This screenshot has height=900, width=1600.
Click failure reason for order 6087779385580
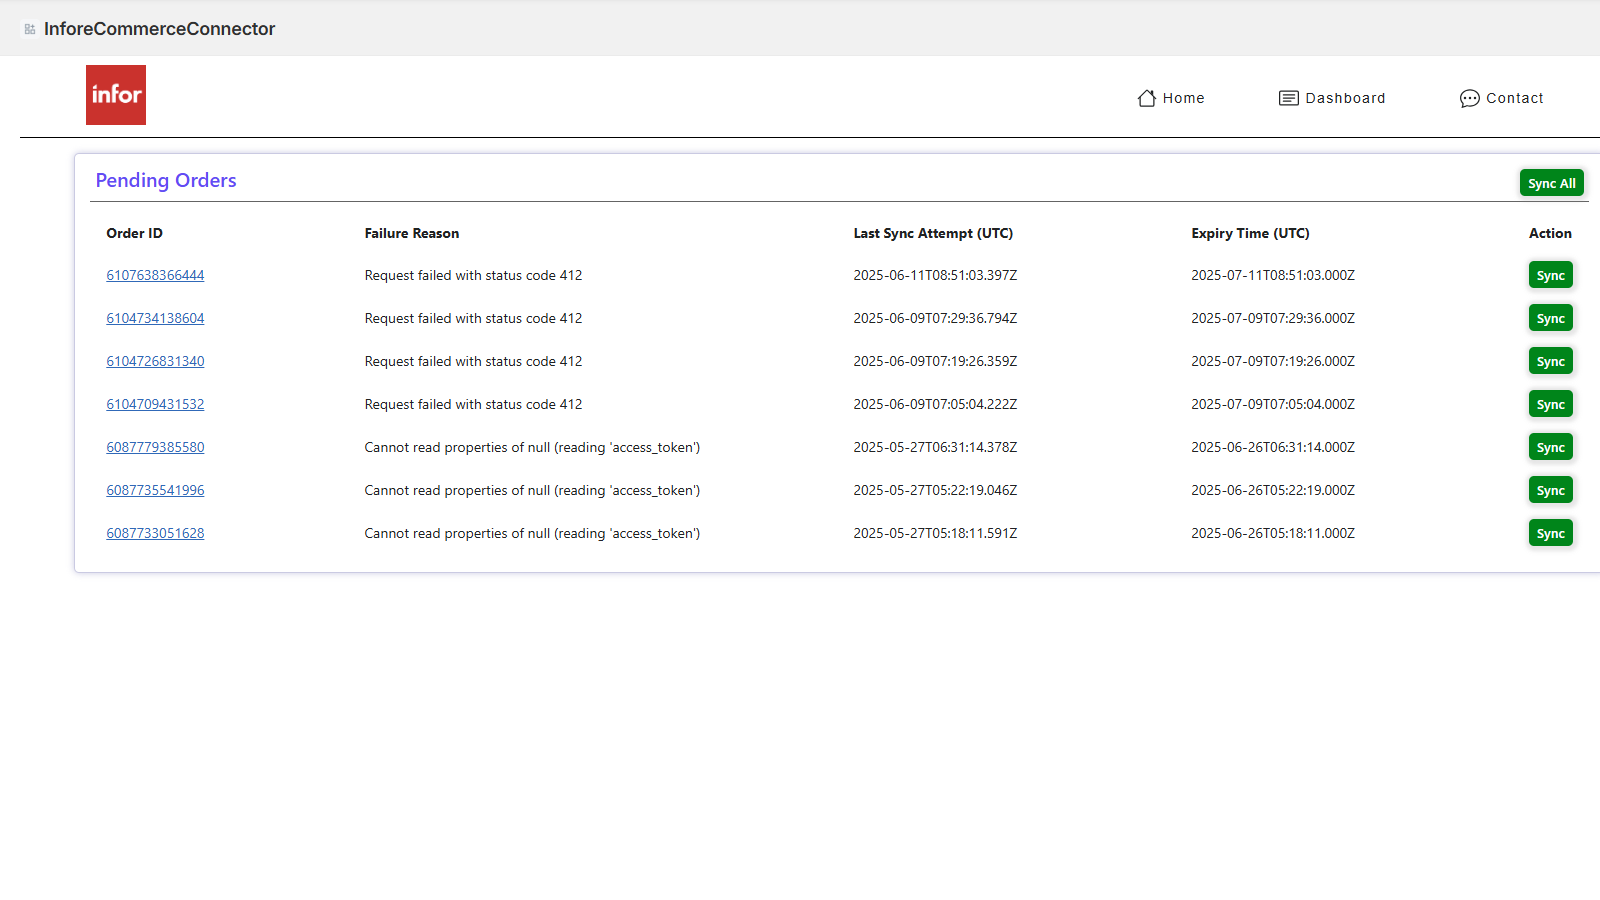tap(532, 447)
